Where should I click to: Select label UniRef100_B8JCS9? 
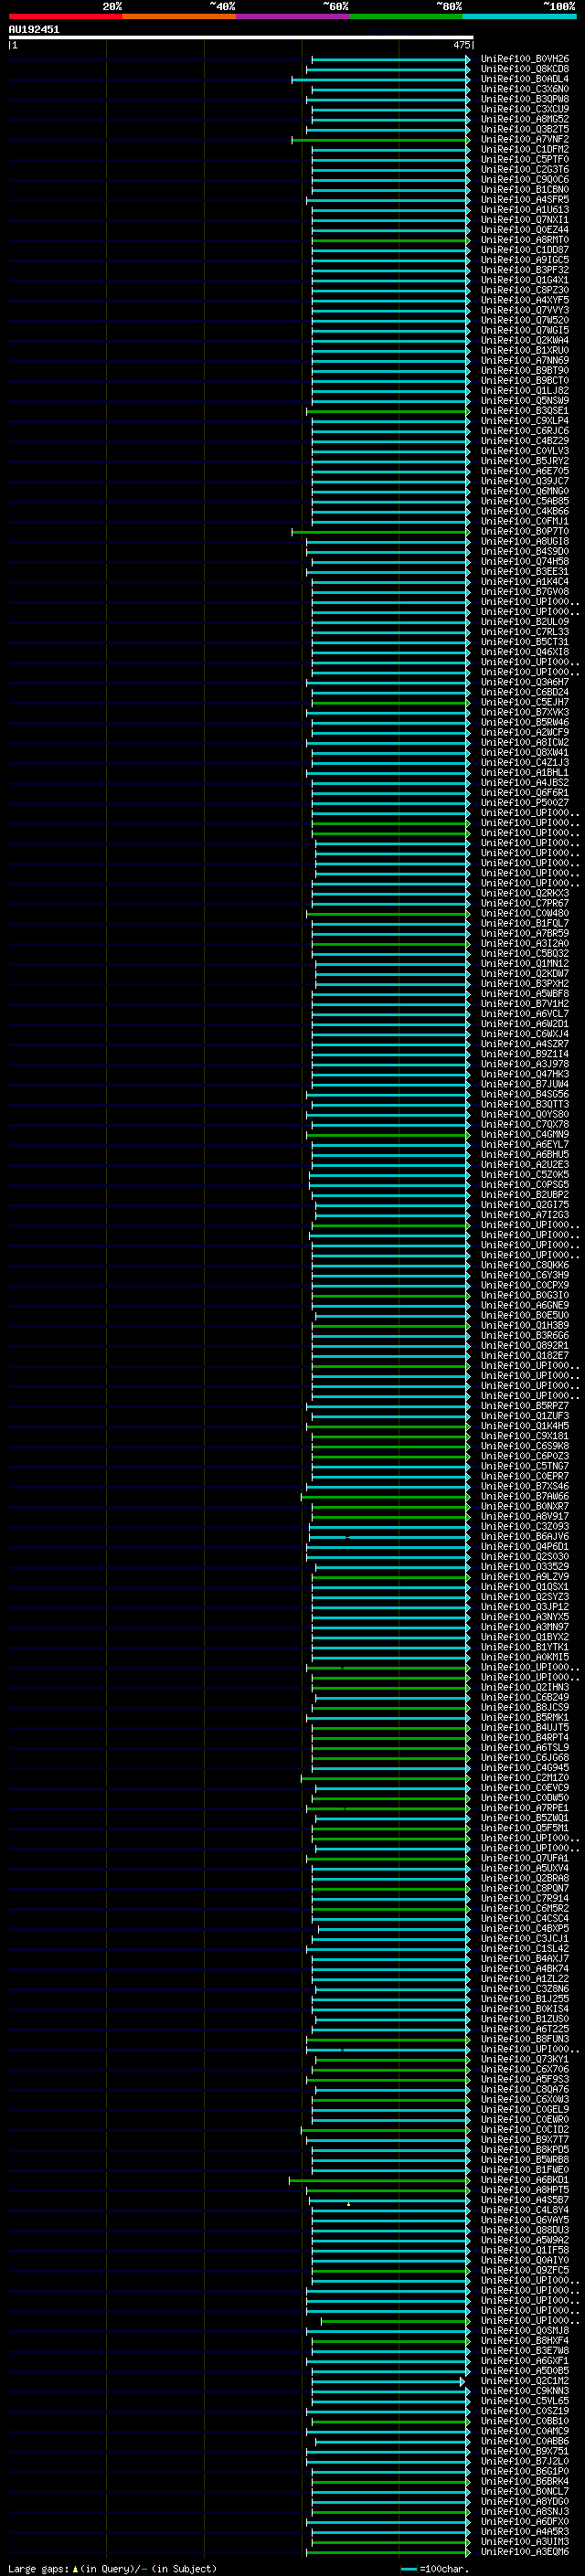tap(525, 1707)
